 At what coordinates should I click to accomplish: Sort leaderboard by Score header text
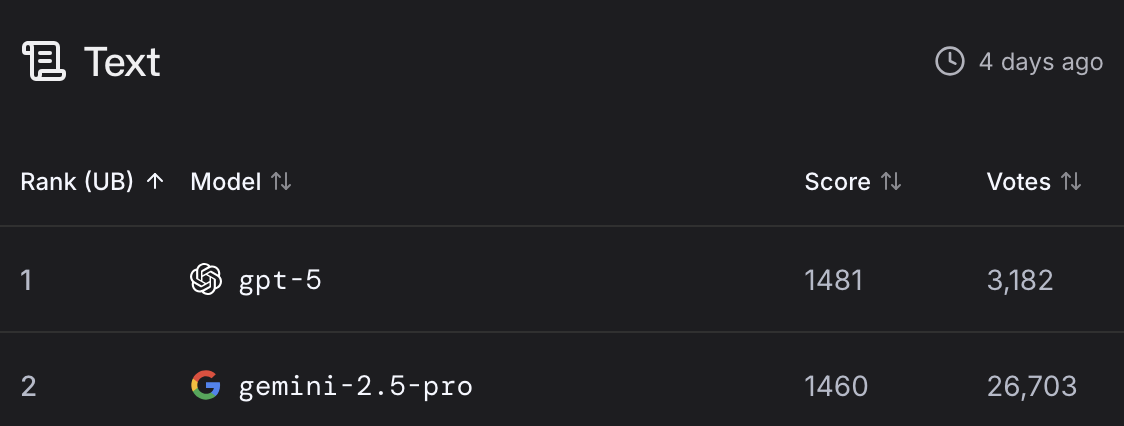point(837,182)
